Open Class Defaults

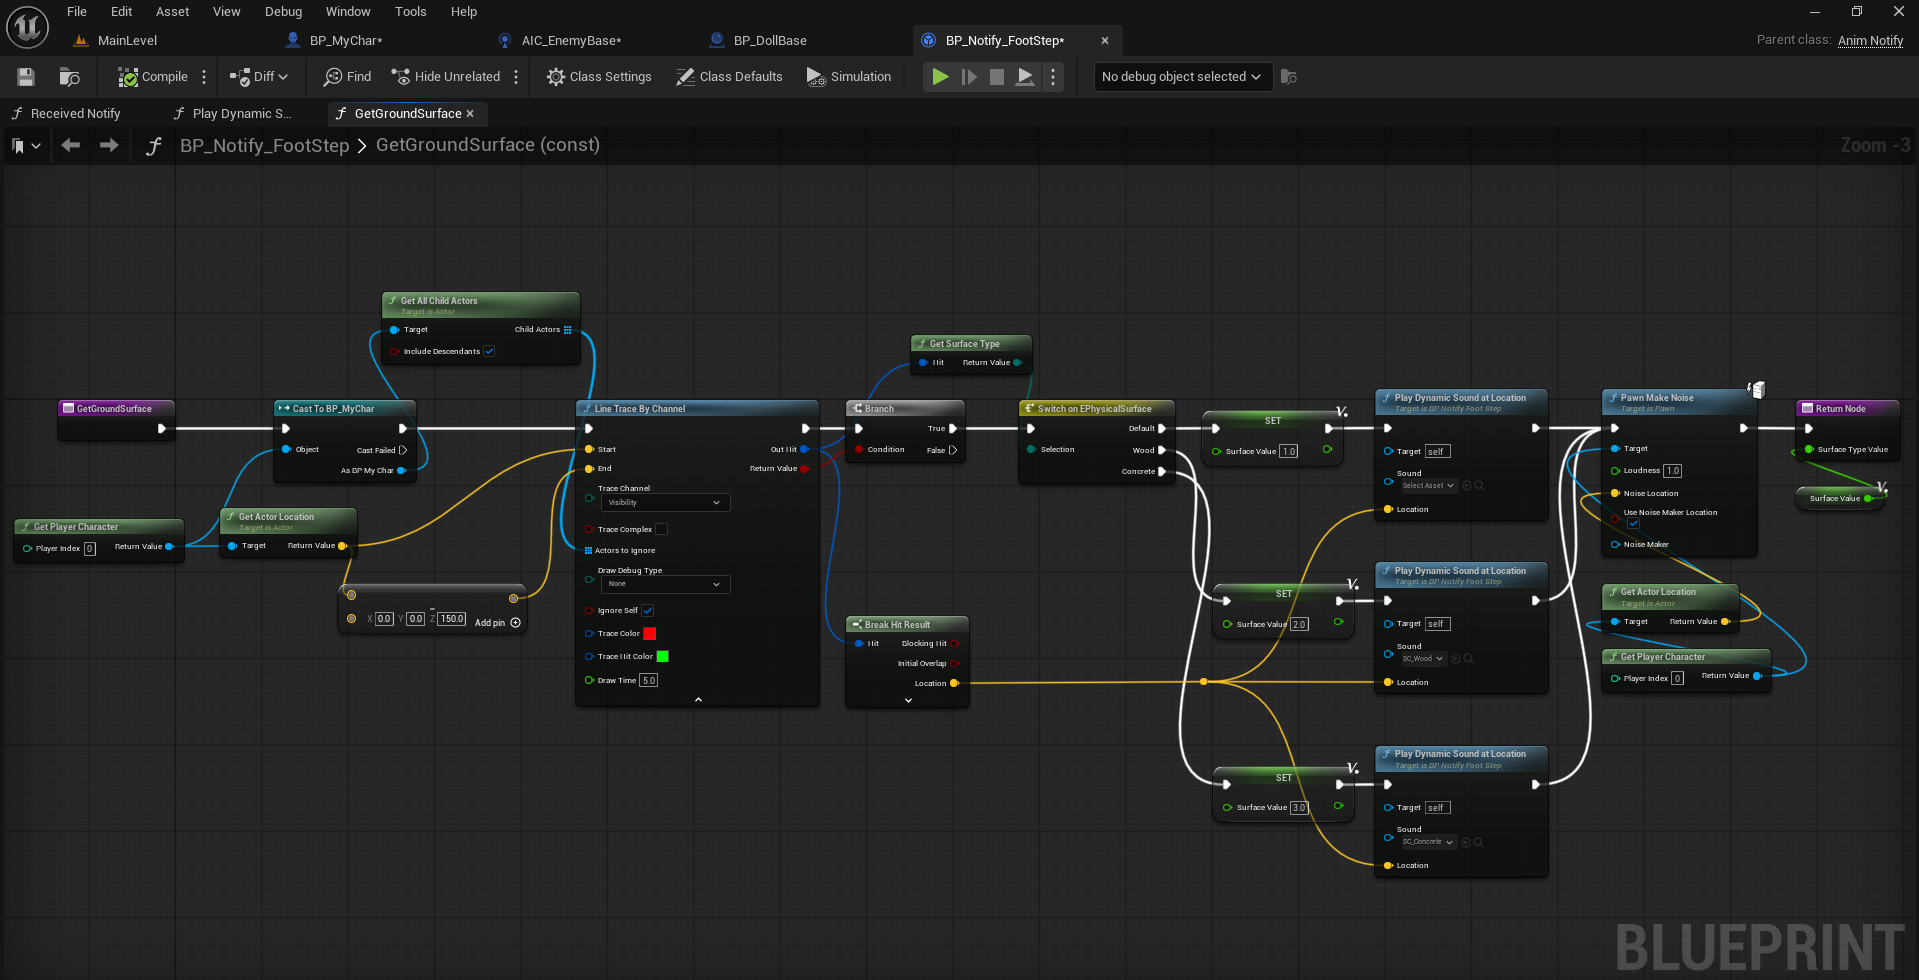[729, 77]
